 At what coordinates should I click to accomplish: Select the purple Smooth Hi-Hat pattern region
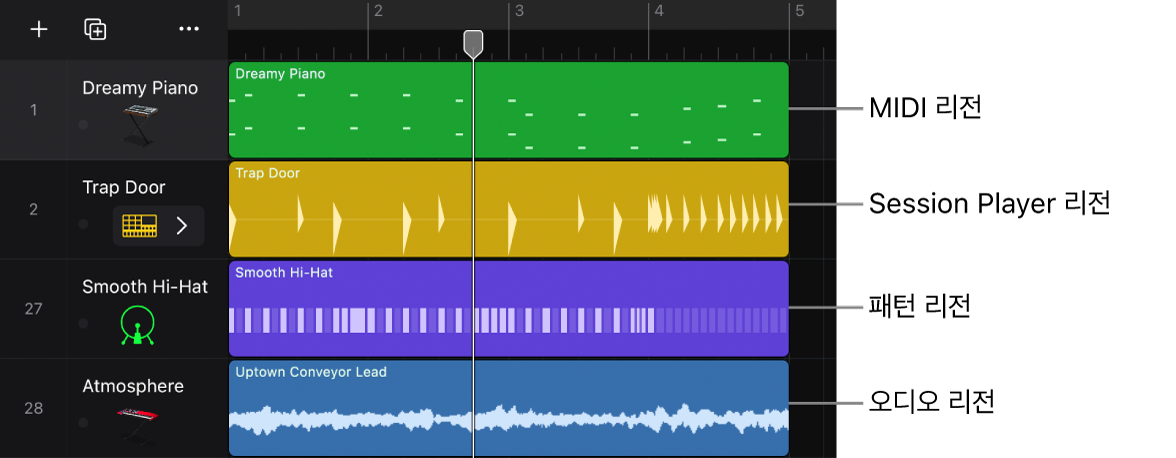[508, 308]
